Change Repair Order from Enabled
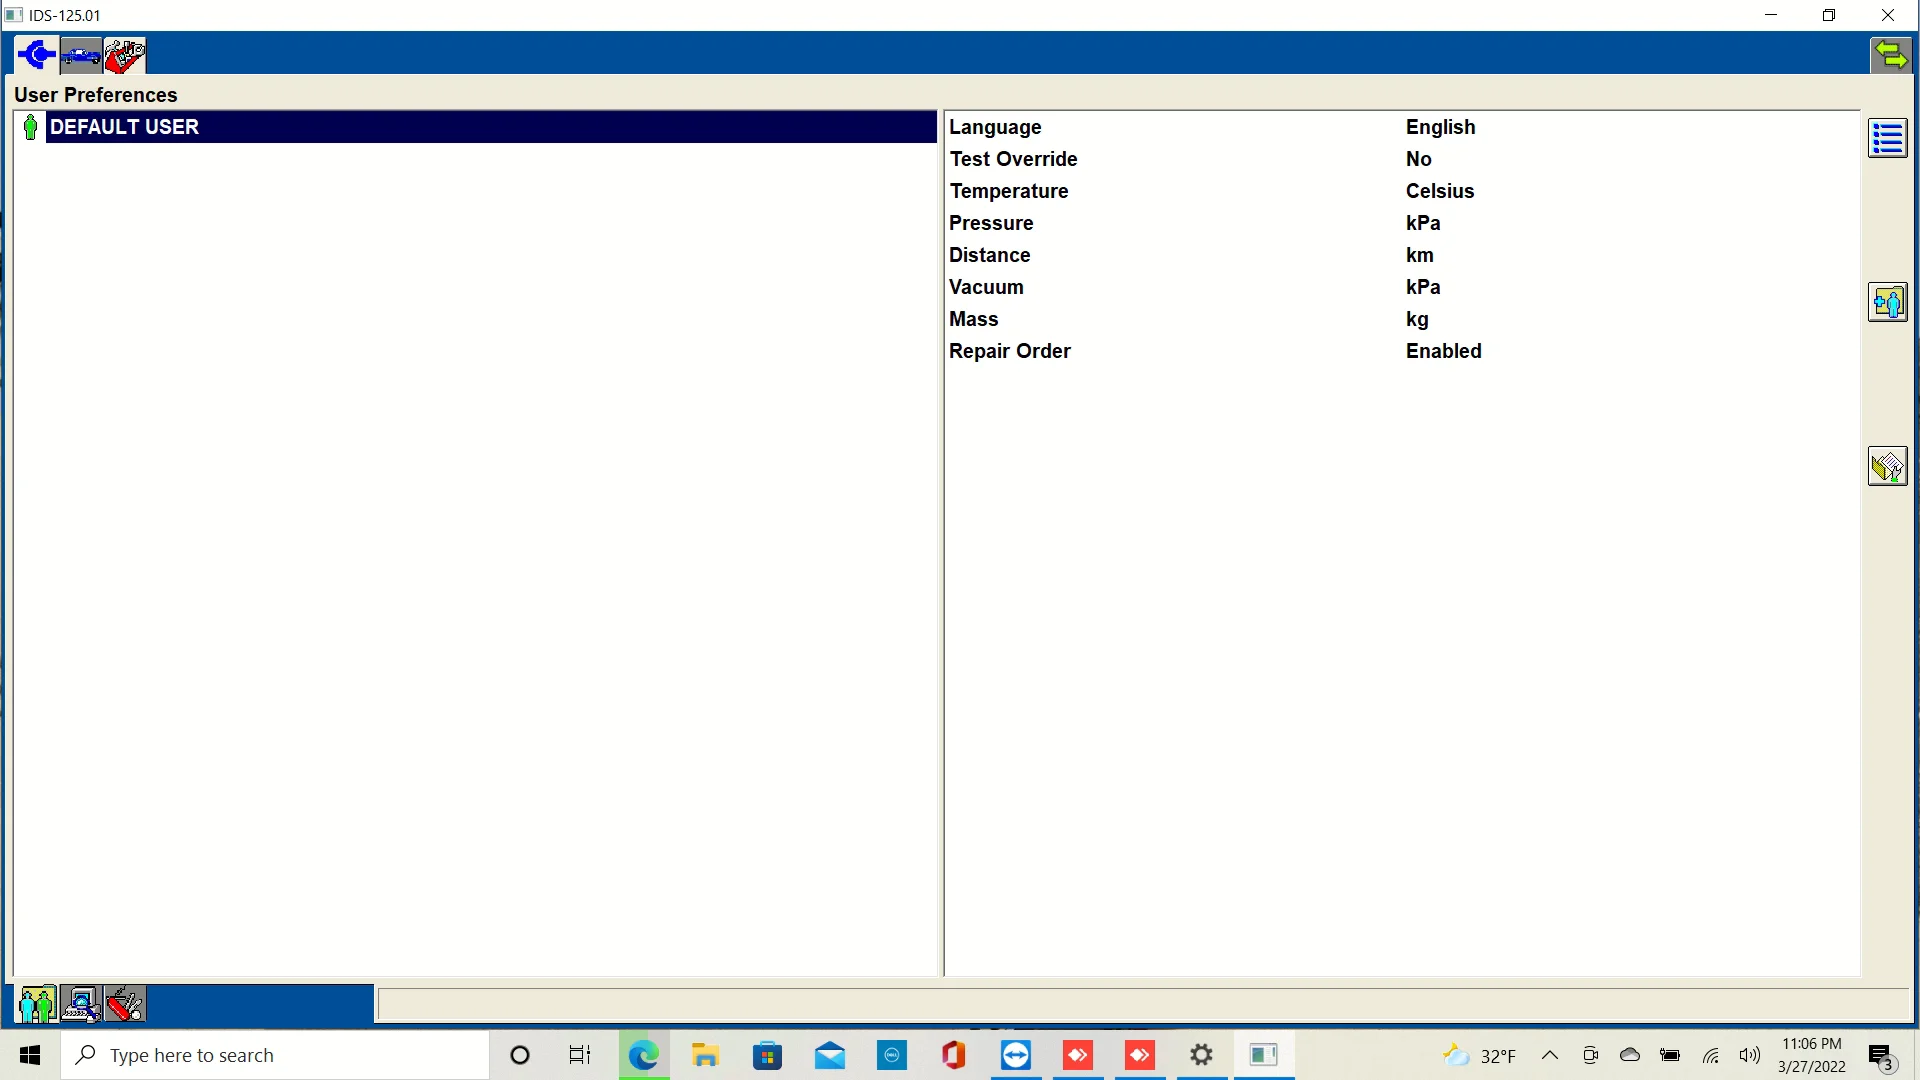The width and height of the screenshot is (1920, 1080). (1444, 351)
